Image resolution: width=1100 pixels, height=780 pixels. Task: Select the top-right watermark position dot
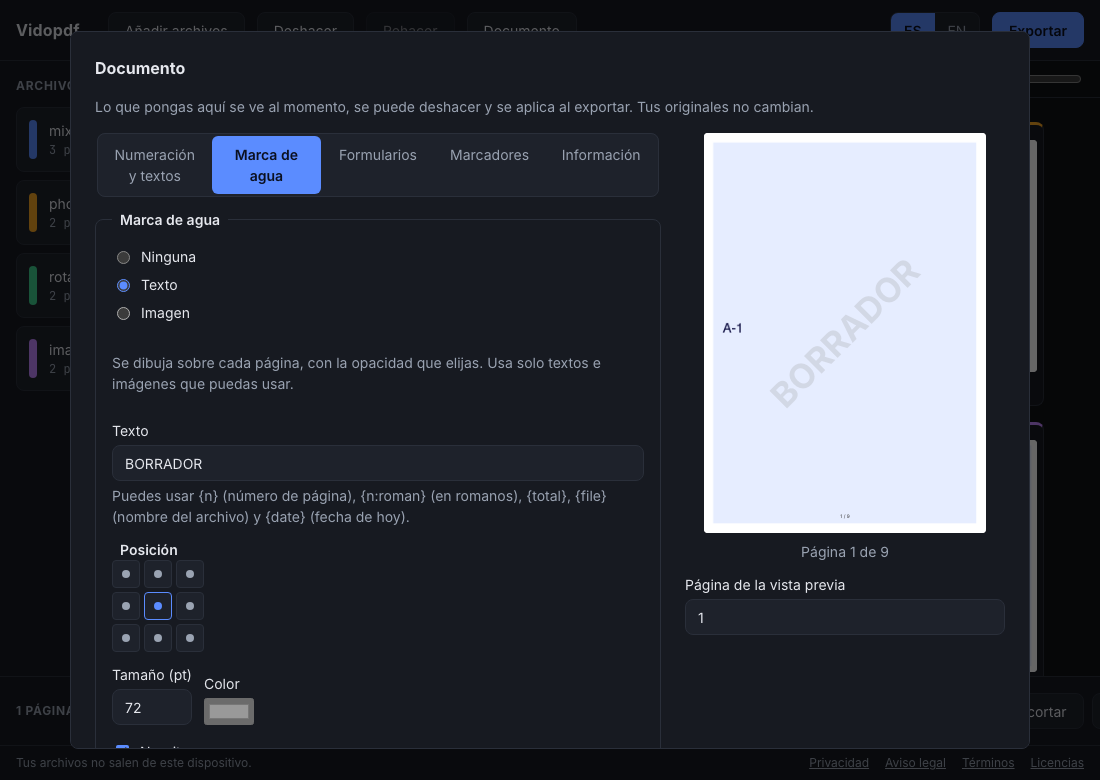coord(190,574)
